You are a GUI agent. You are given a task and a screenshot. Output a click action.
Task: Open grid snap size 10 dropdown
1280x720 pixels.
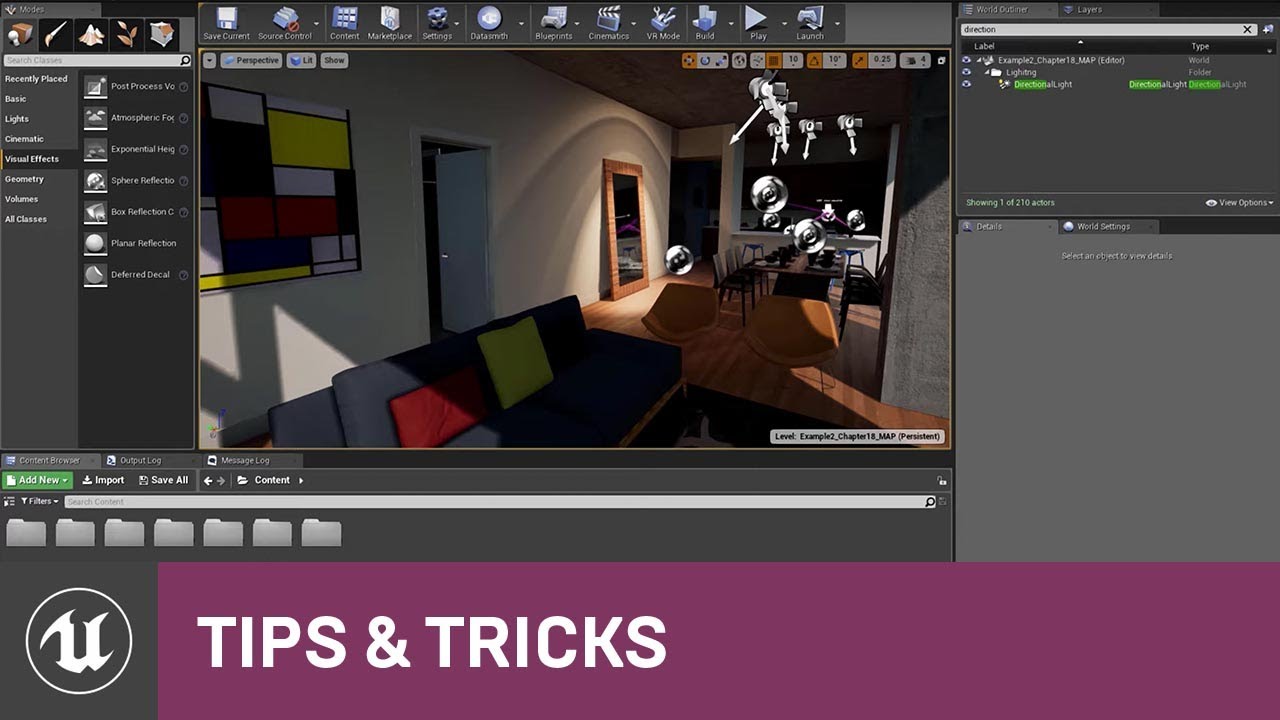(x=794, y=60)
